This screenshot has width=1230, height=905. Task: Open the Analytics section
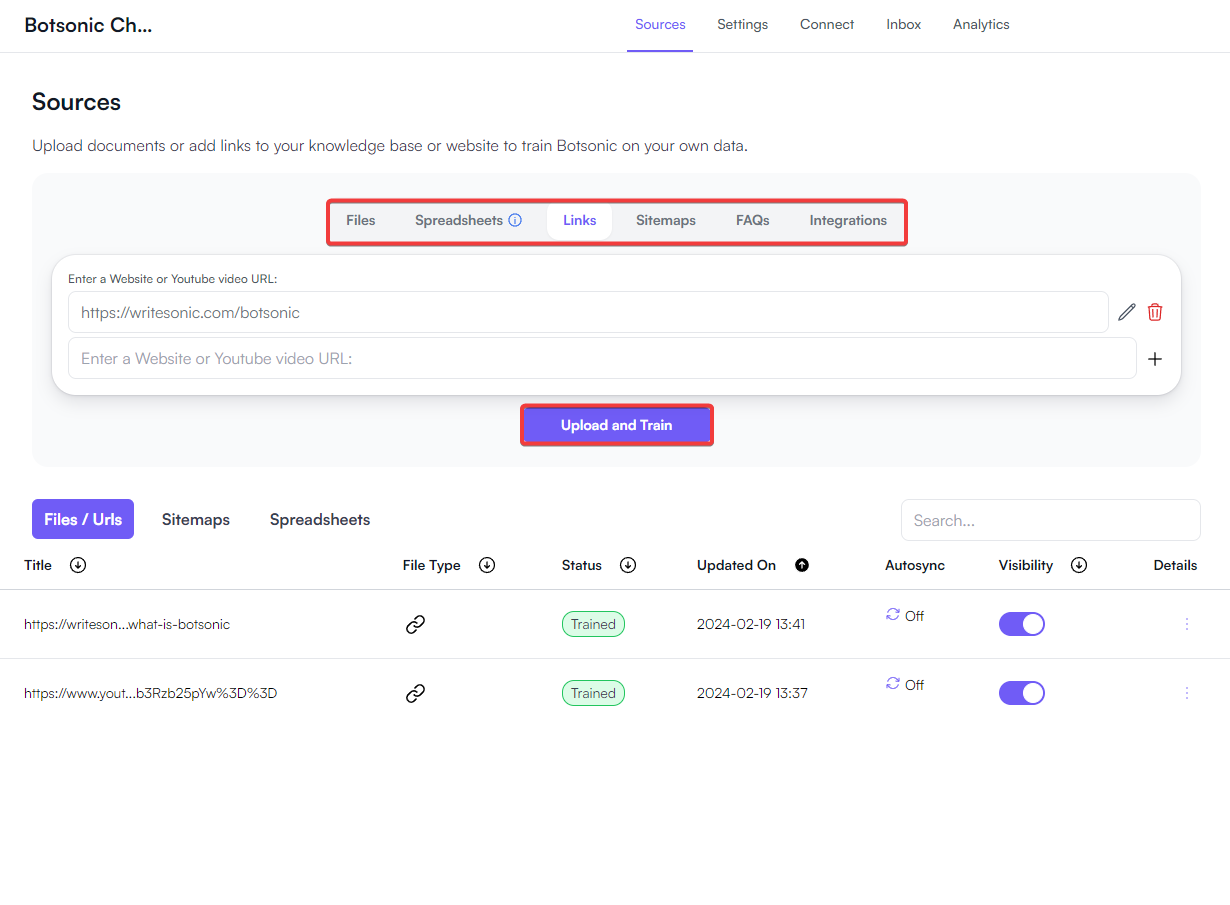(x=981, y=24)
